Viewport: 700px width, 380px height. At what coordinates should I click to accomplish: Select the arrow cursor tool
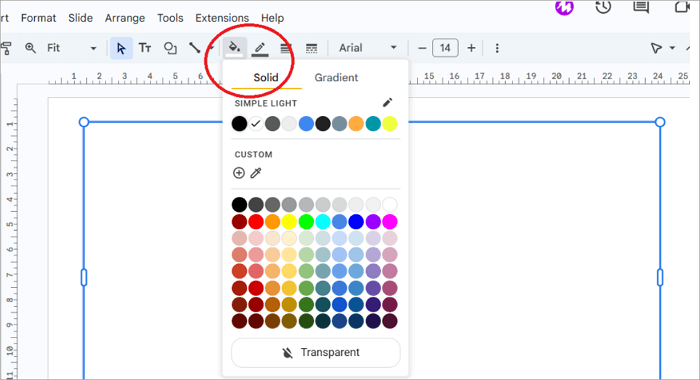pos(121,48)
